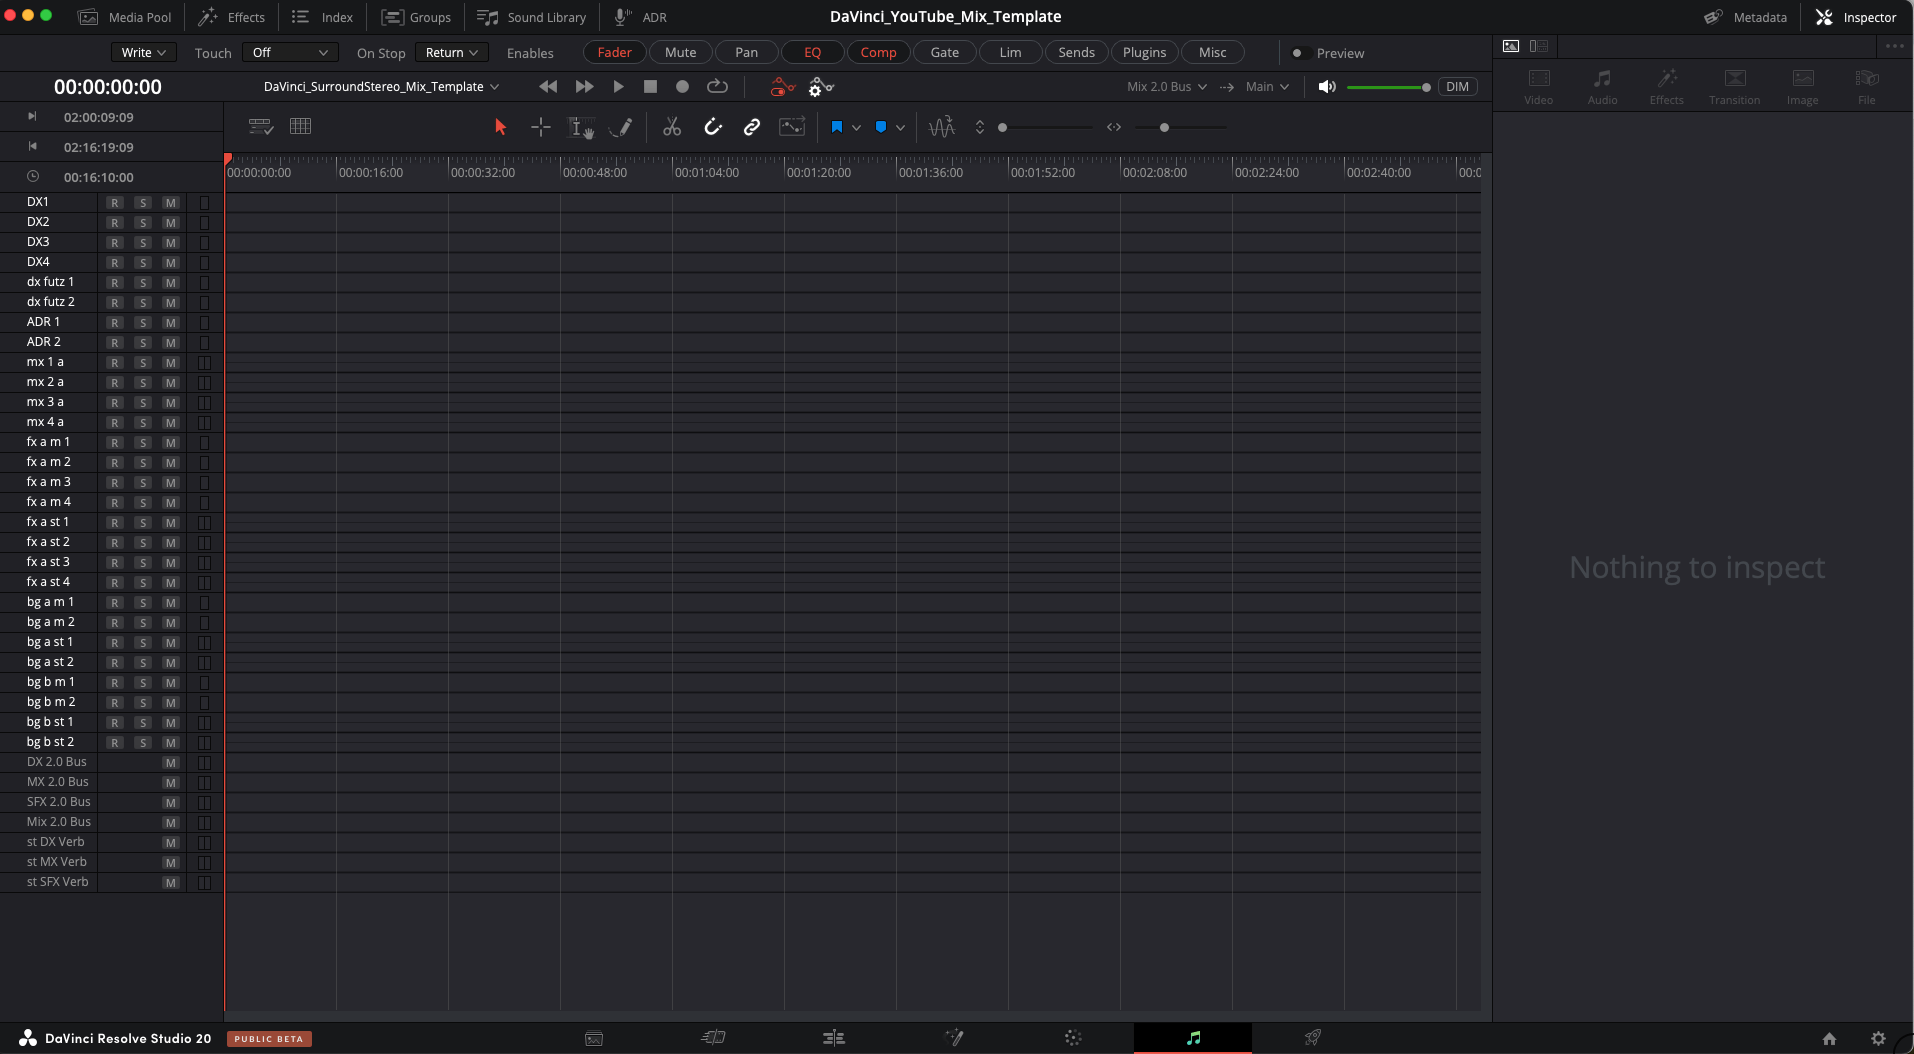The width and height of the screenshot is (1914, 1054).
Task: Solo the mx 1 a track
Action: (143, 363)
